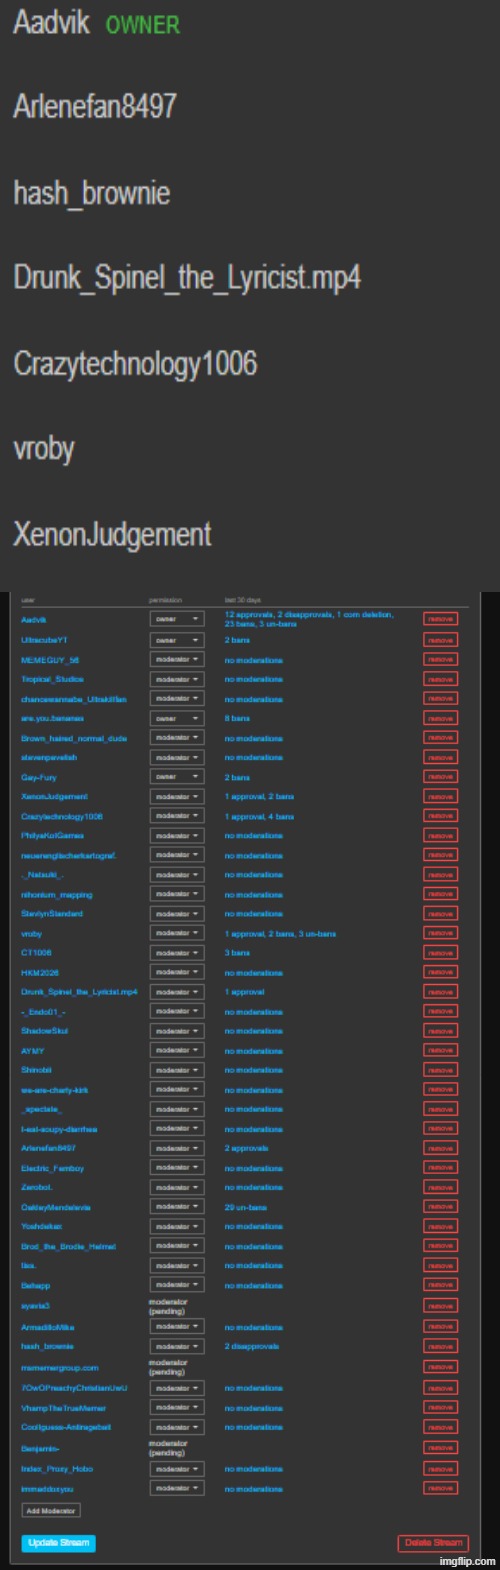The width and height of the screenshot is (500, 1570).
Task: Remove Shinobii from moderators
Action: (x=441, y=1070)
